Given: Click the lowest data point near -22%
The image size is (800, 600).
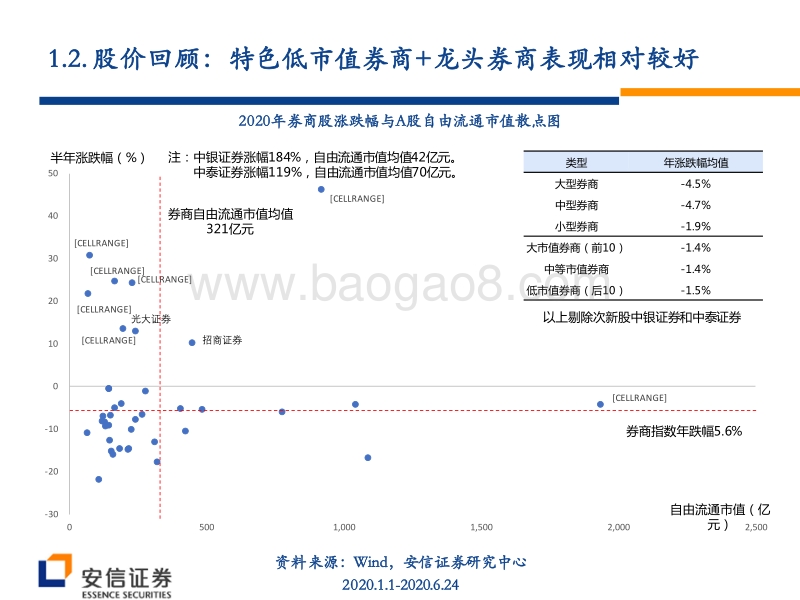Looking at the screenshot, I should tap(98, 479).
